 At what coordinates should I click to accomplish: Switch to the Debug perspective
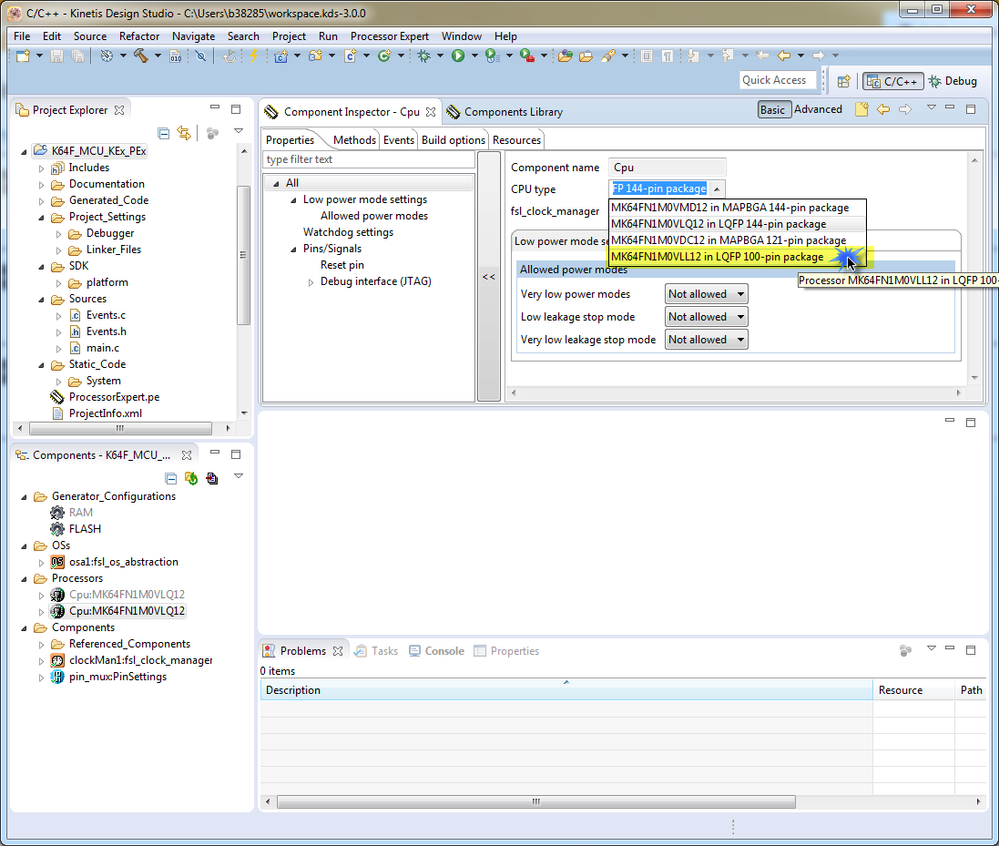(953, 81)
